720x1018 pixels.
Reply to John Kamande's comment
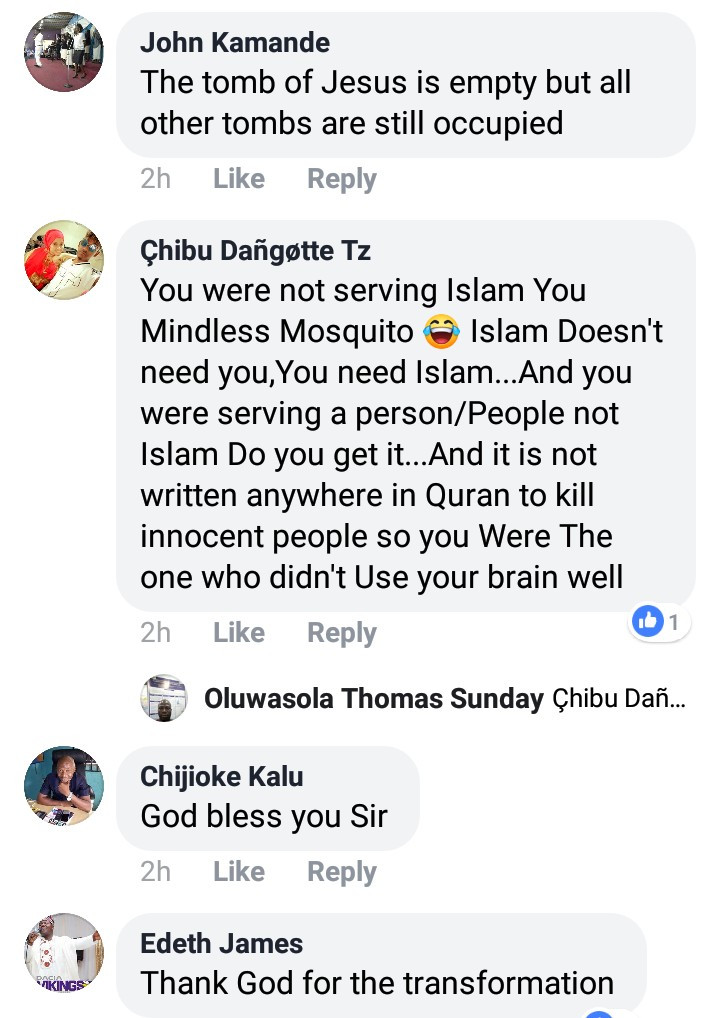tap(341, 179)
